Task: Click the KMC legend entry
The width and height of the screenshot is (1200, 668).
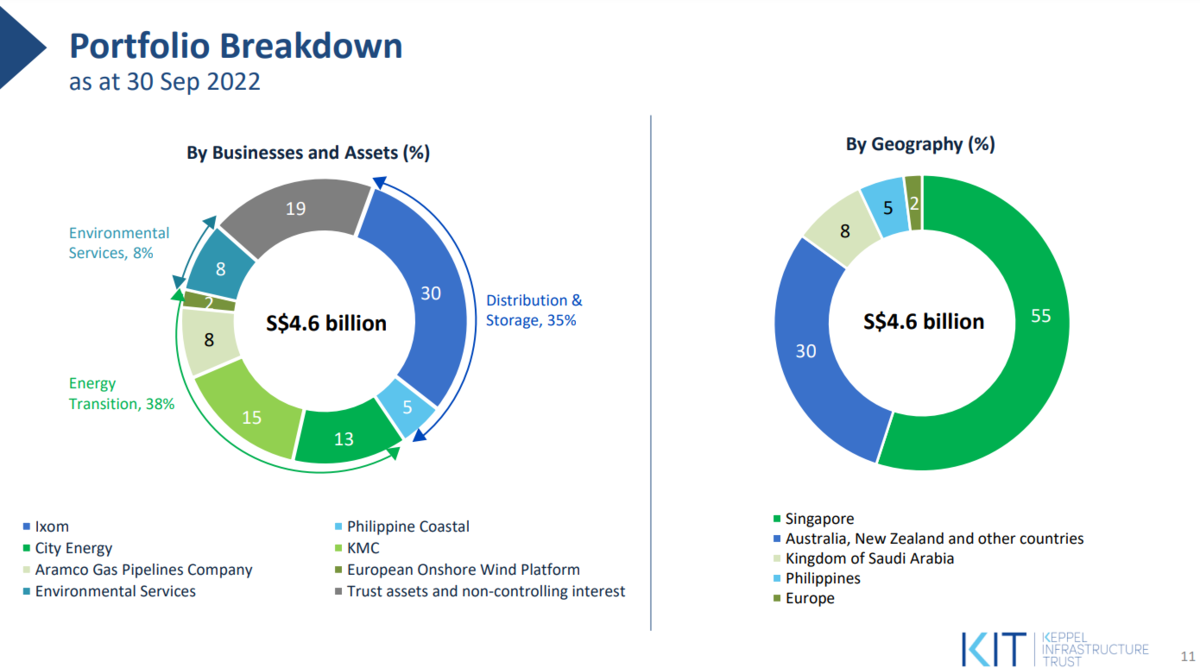Action: point(357,548)
